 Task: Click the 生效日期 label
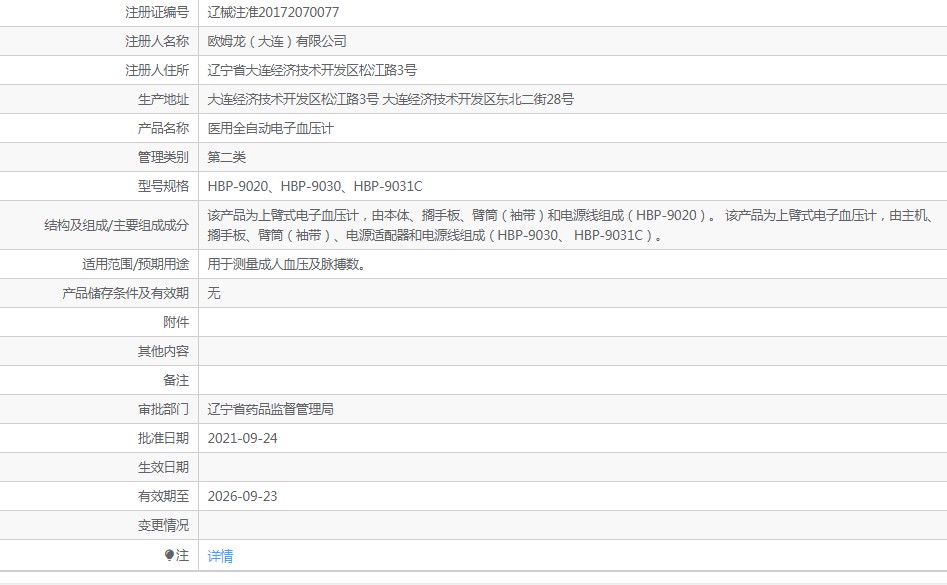click(163, 467)
